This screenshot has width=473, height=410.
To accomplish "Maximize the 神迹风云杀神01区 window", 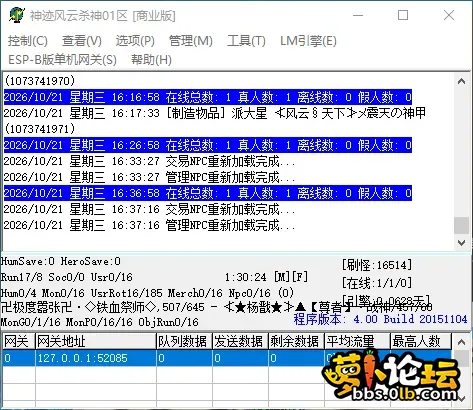I will pos(403,15).
